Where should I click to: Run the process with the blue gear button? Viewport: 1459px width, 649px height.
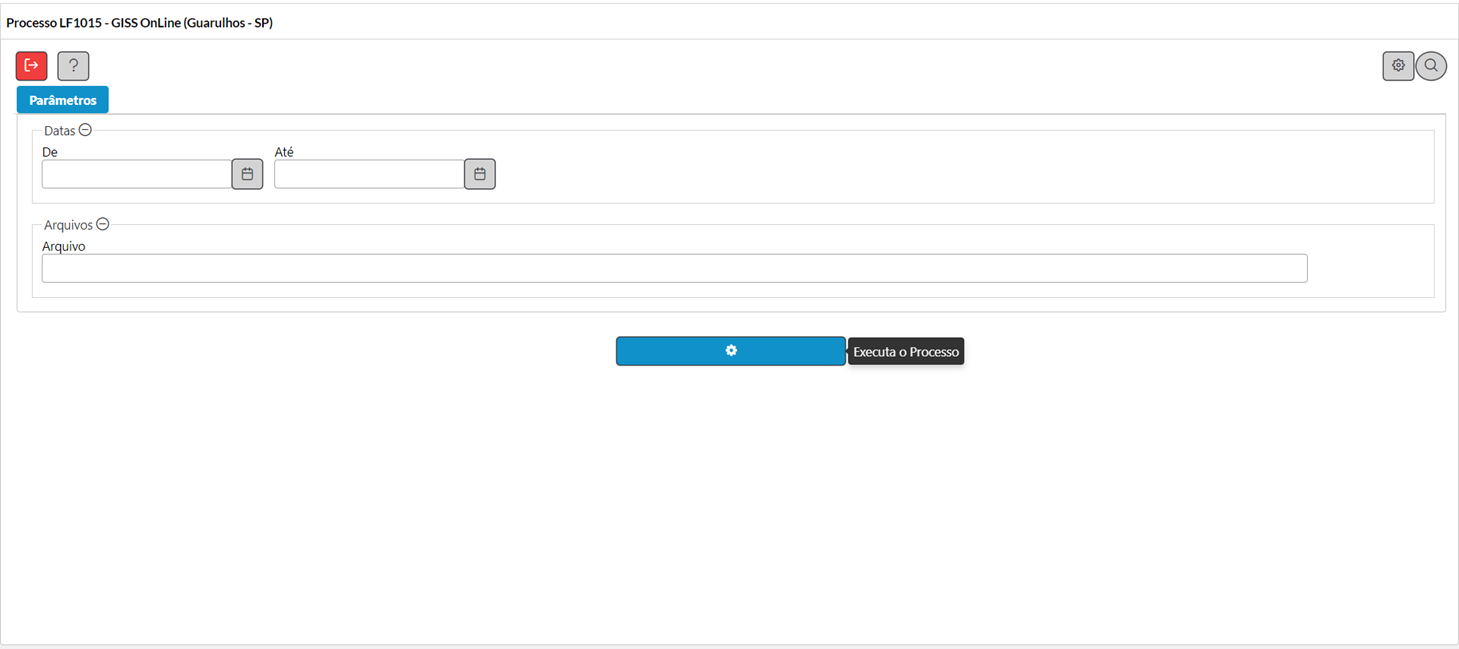coord(731,351)
